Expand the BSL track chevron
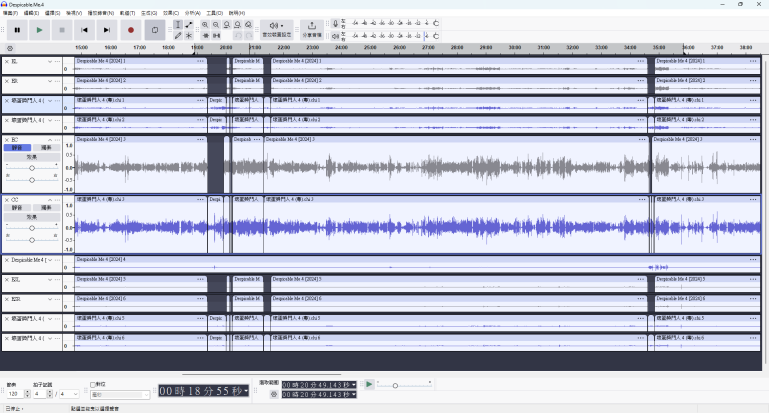The width and height of the screenshot is (769, 413). tap(50, 280)
